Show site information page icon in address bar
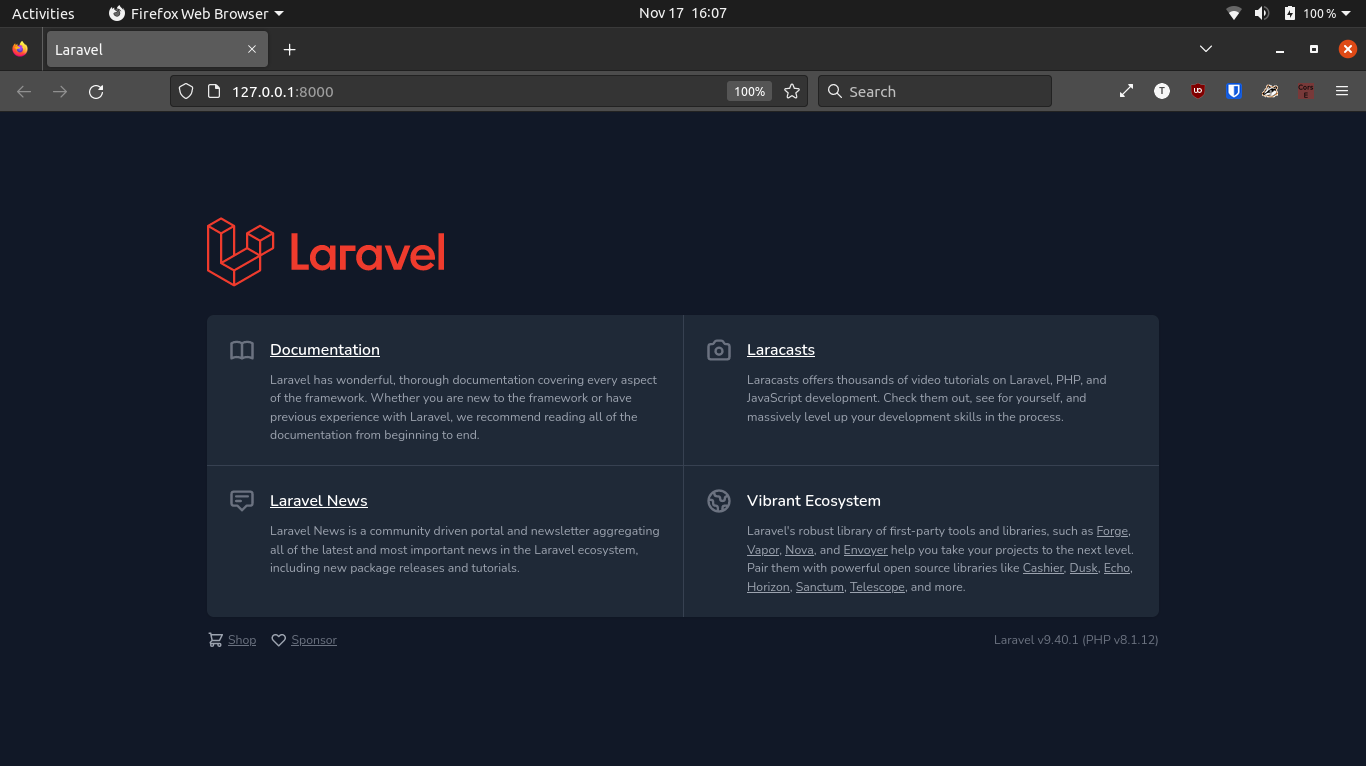Screen dimensions: 1366x766 tap(213, 91)
